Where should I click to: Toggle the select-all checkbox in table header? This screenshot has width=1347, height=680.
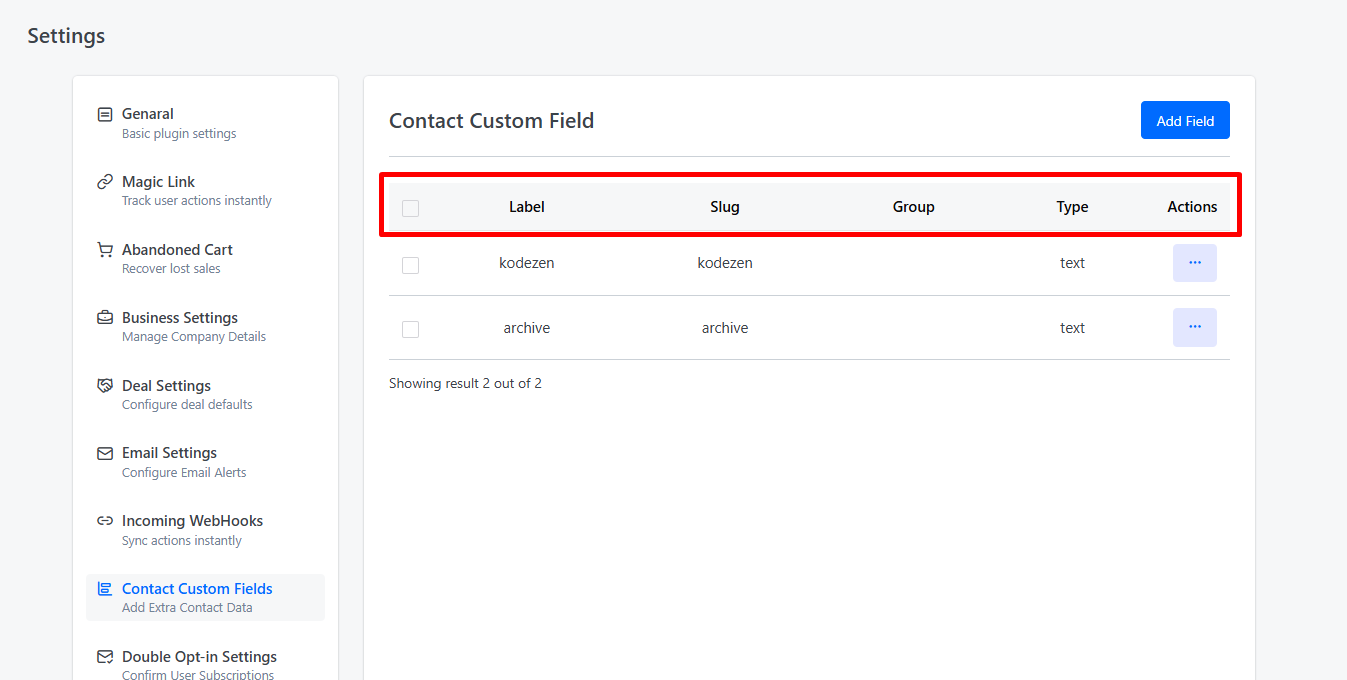click(x=410, y=208)
